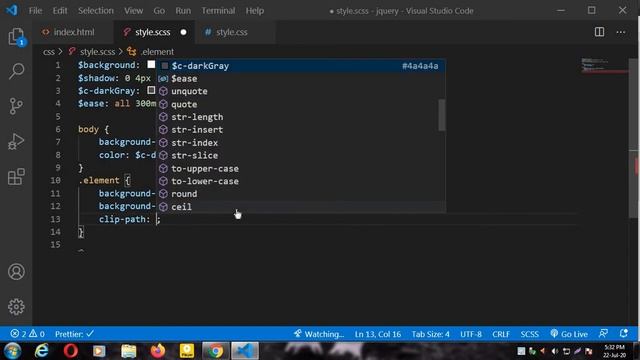Click unsaved dot on style.scss tab
The height and width of the screenshot is (360, 640).
[x=184, y=32]
